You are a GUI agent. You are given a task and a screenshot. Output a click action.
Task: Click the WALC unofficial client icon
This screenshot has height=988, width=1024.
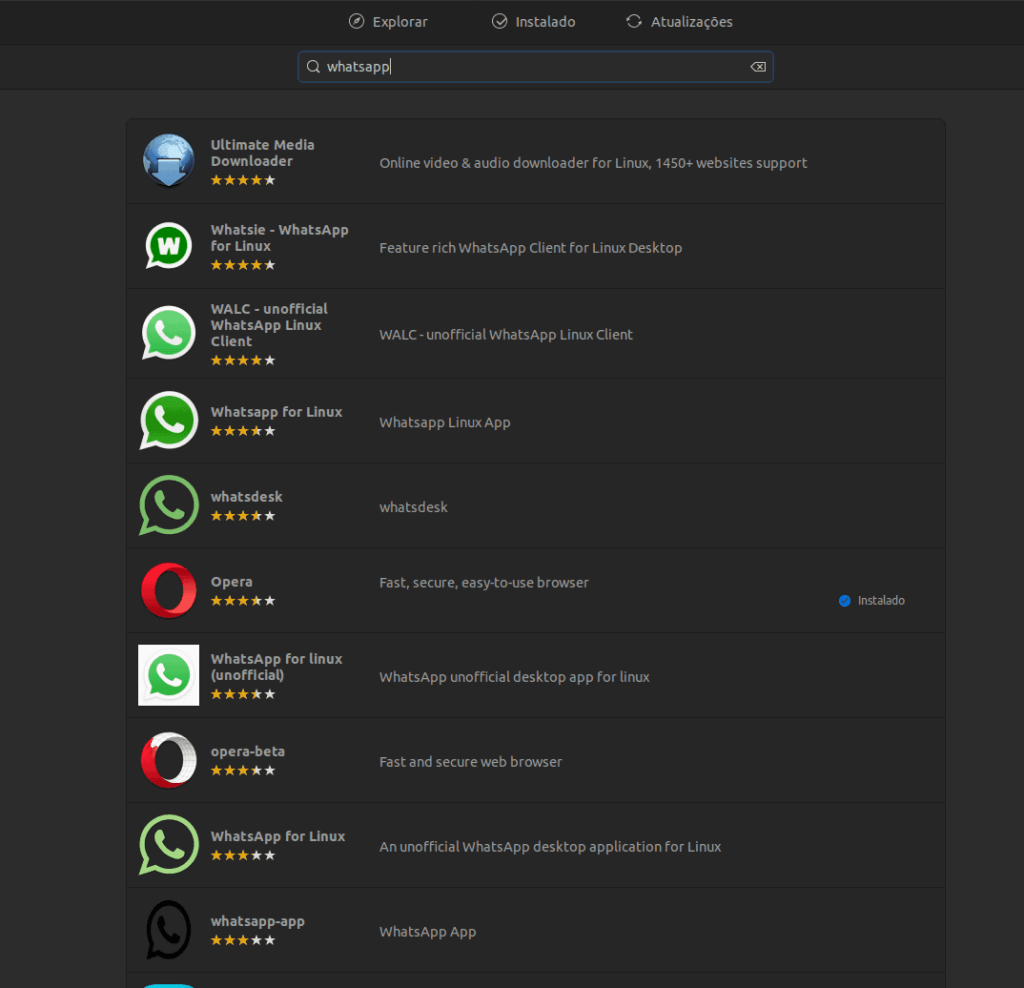(x=168, y=332)
